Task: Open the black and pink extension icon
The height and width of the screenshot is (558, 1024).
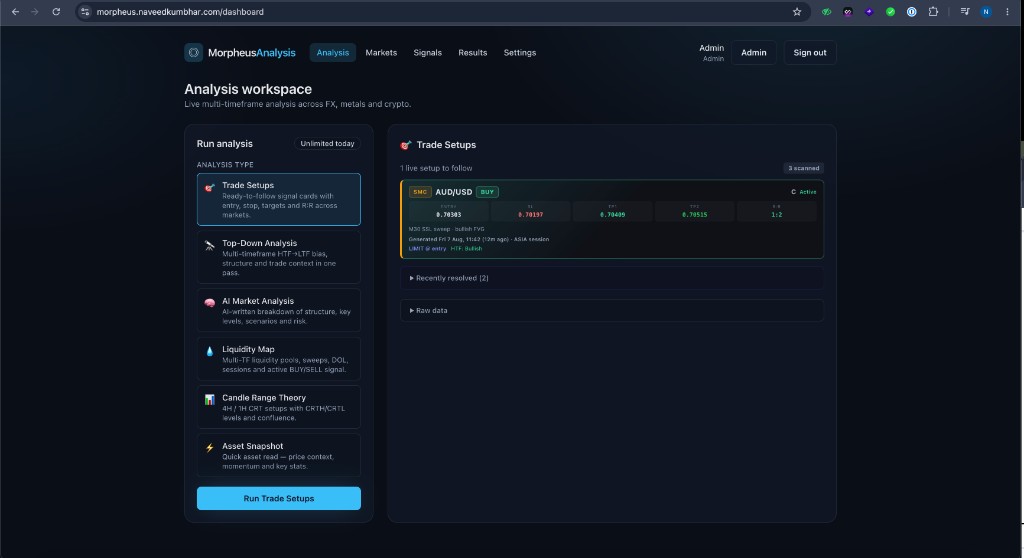Action: pos(848,12)
